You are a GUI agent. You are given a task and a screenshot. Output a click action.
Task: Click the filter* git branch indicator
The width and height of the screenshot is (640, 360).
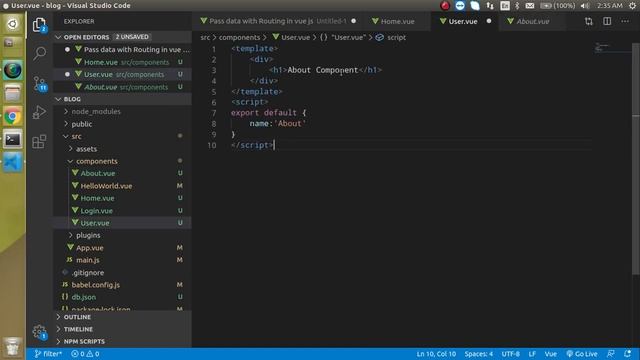coord(48,354)
